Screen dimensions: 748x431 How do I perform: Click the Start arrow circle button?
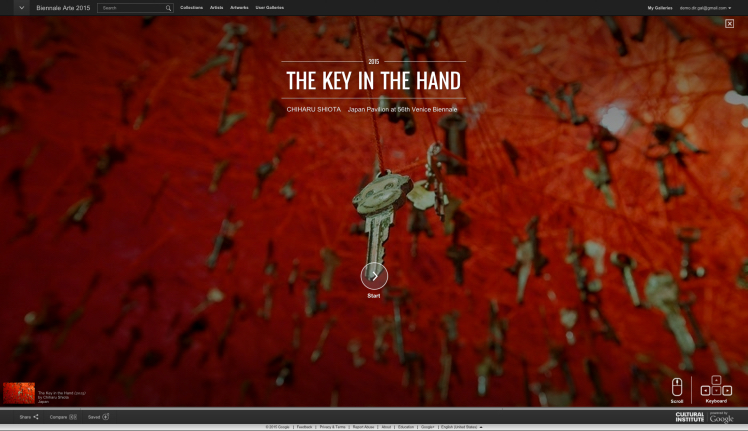coord(374,276)
